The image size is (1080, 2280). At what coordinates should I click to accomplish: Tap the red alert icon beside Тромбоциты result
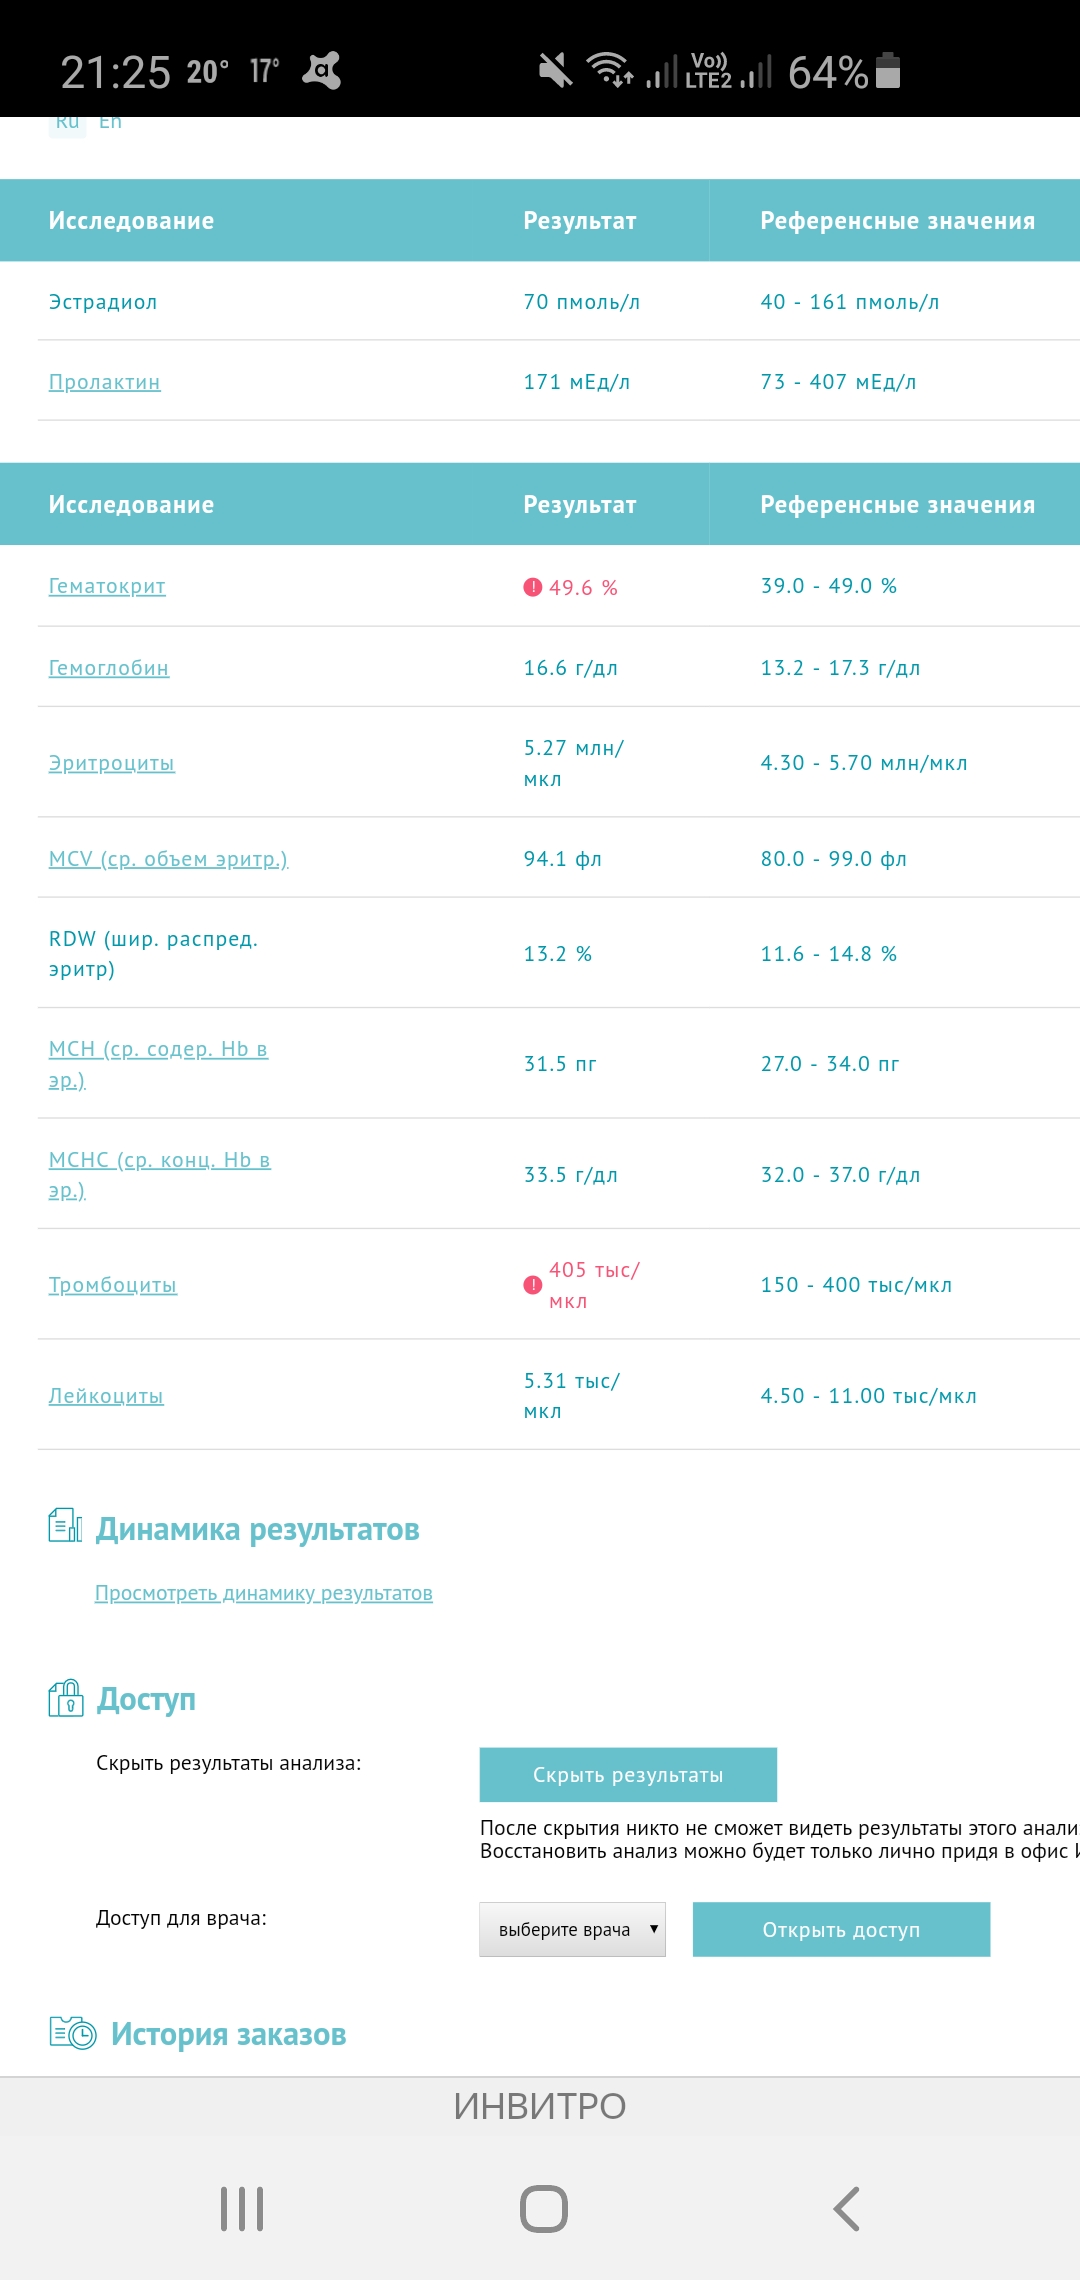pos(532,1285)
